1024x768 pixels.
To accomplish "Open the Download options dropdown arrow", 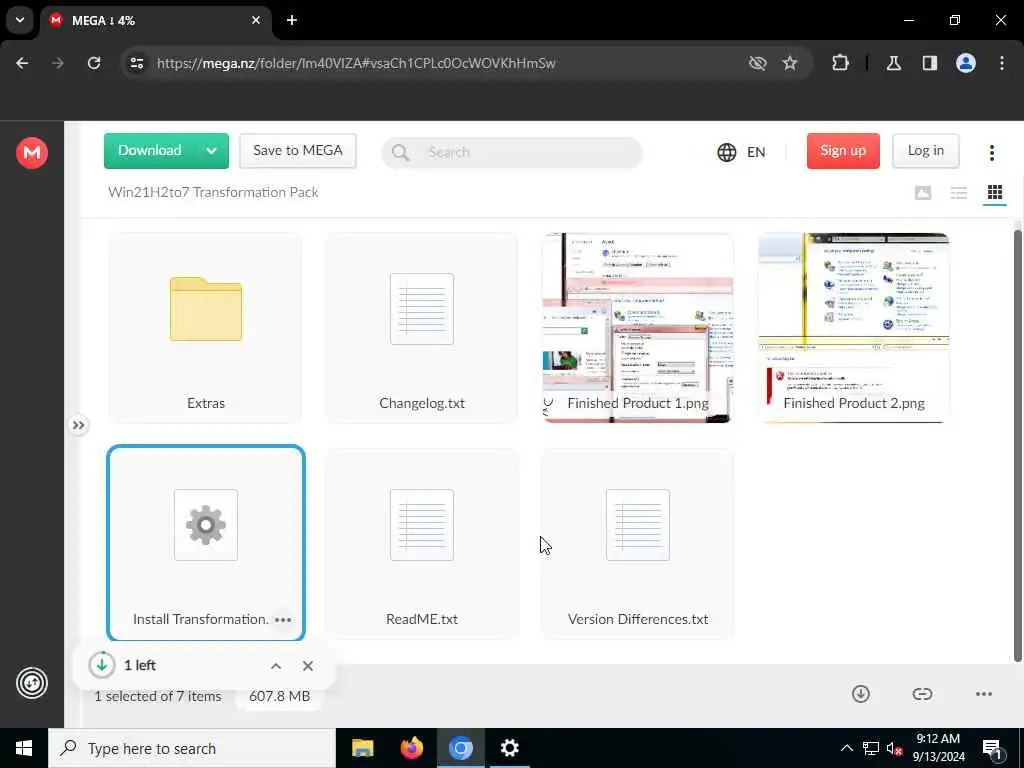I will [x=212, y=151].
